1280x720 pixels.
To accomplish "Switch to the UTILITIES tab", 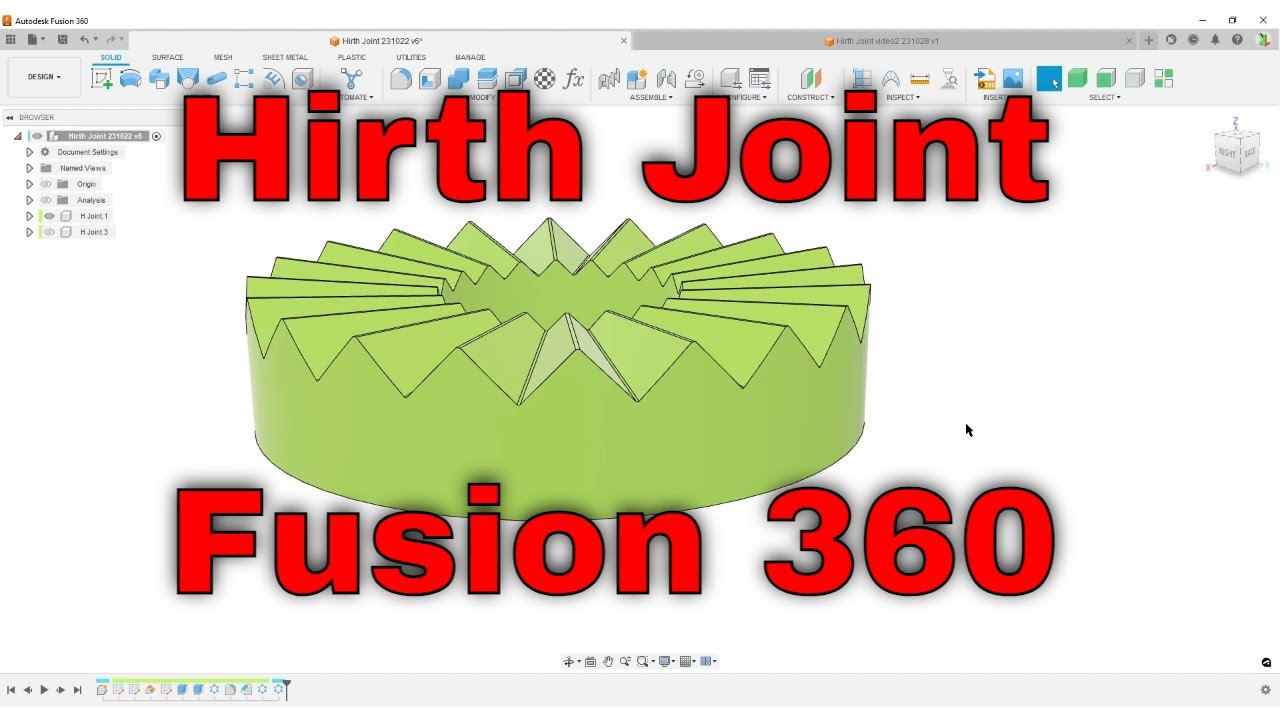I will (411, 57).
